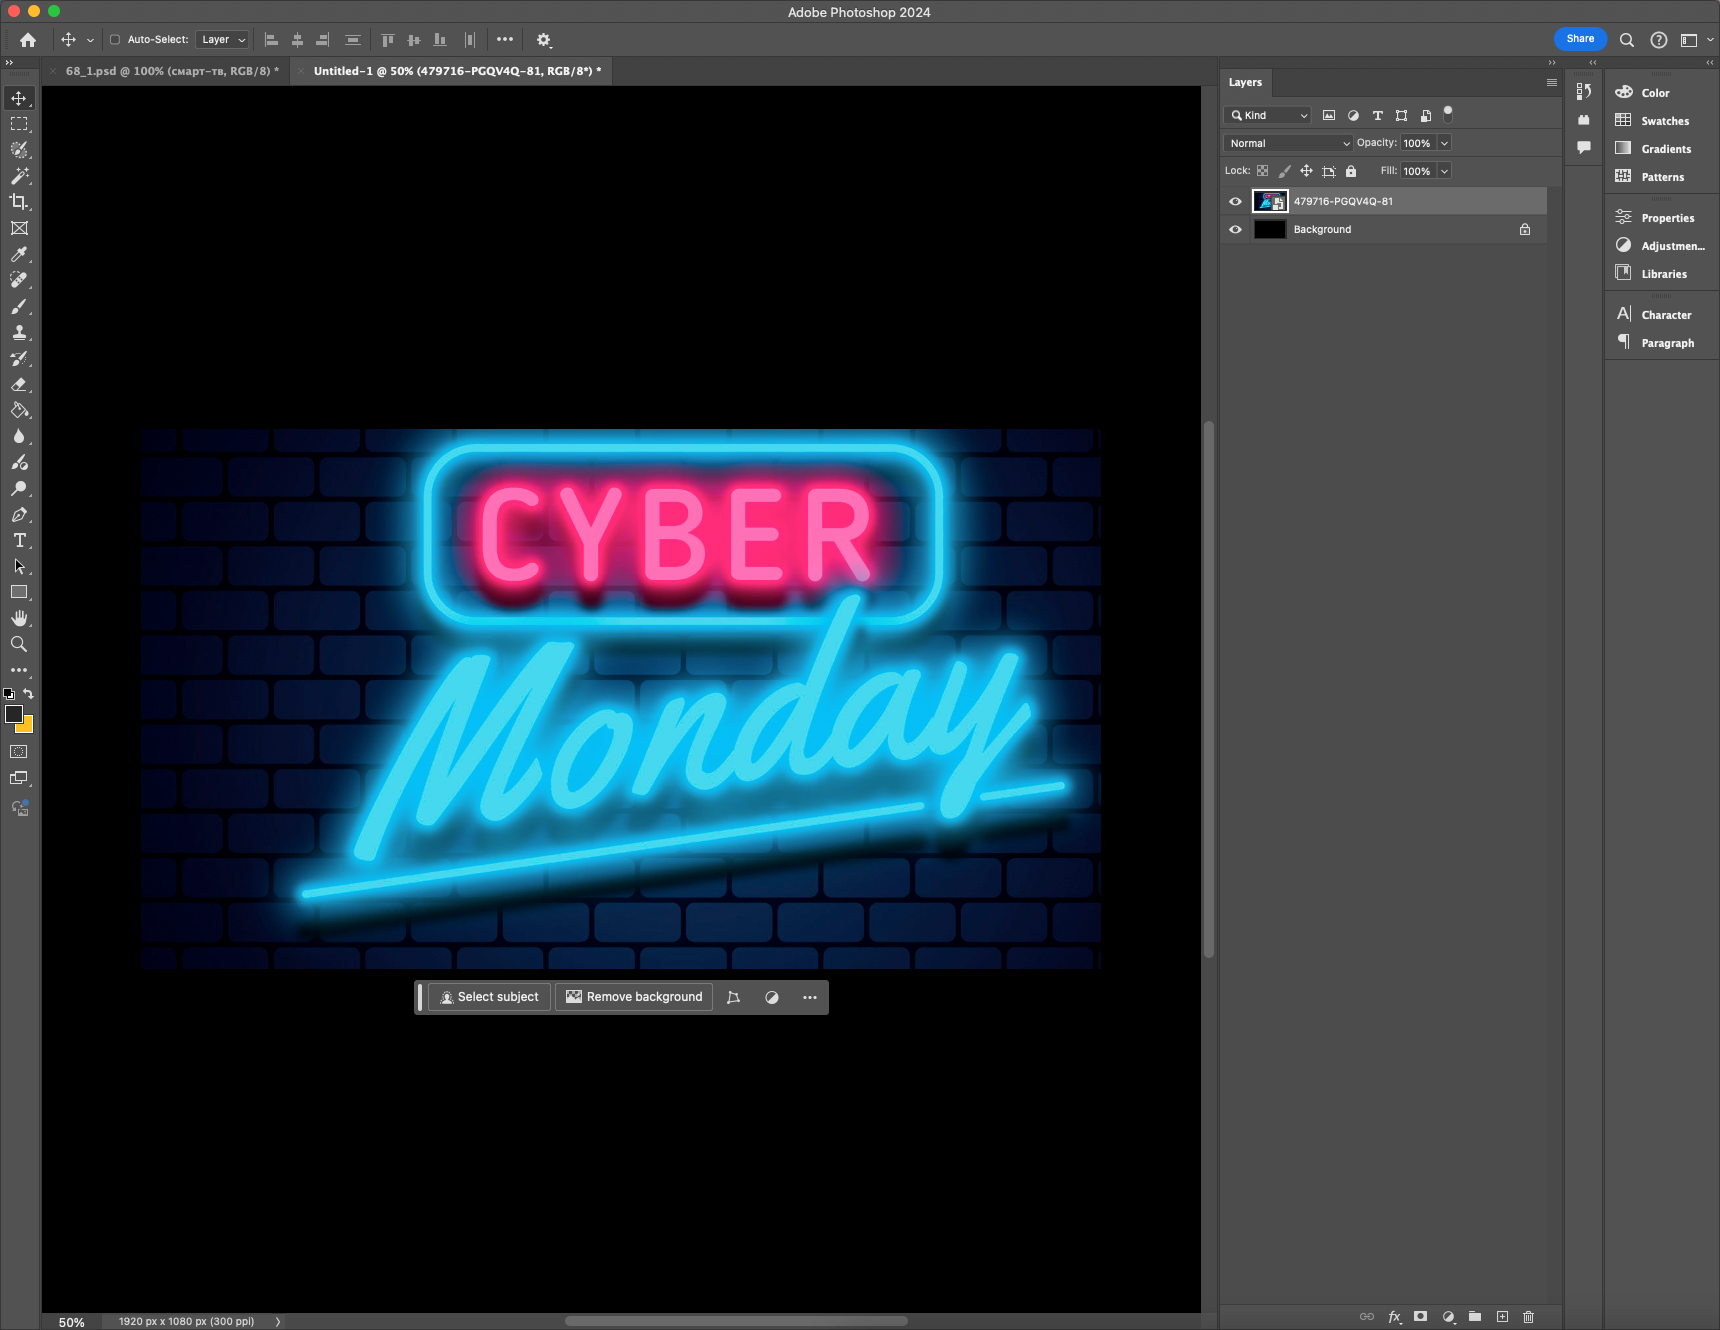The width and height of the screenshot is (1720, 1330).
Task: Switch to 68_1.psd document tab
Action: click(x=172, y=71)
